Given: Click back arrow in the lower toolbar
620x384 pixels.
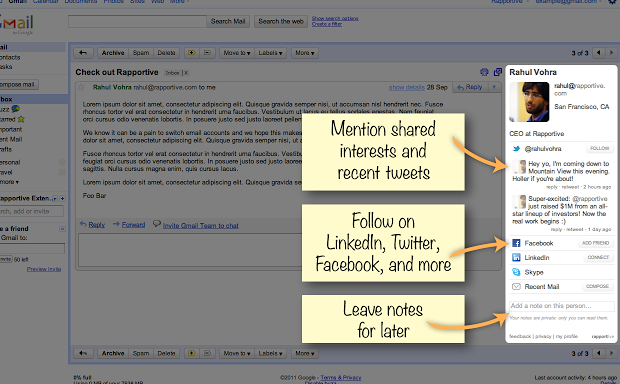Looking at the screenshot, I should 83,353.
